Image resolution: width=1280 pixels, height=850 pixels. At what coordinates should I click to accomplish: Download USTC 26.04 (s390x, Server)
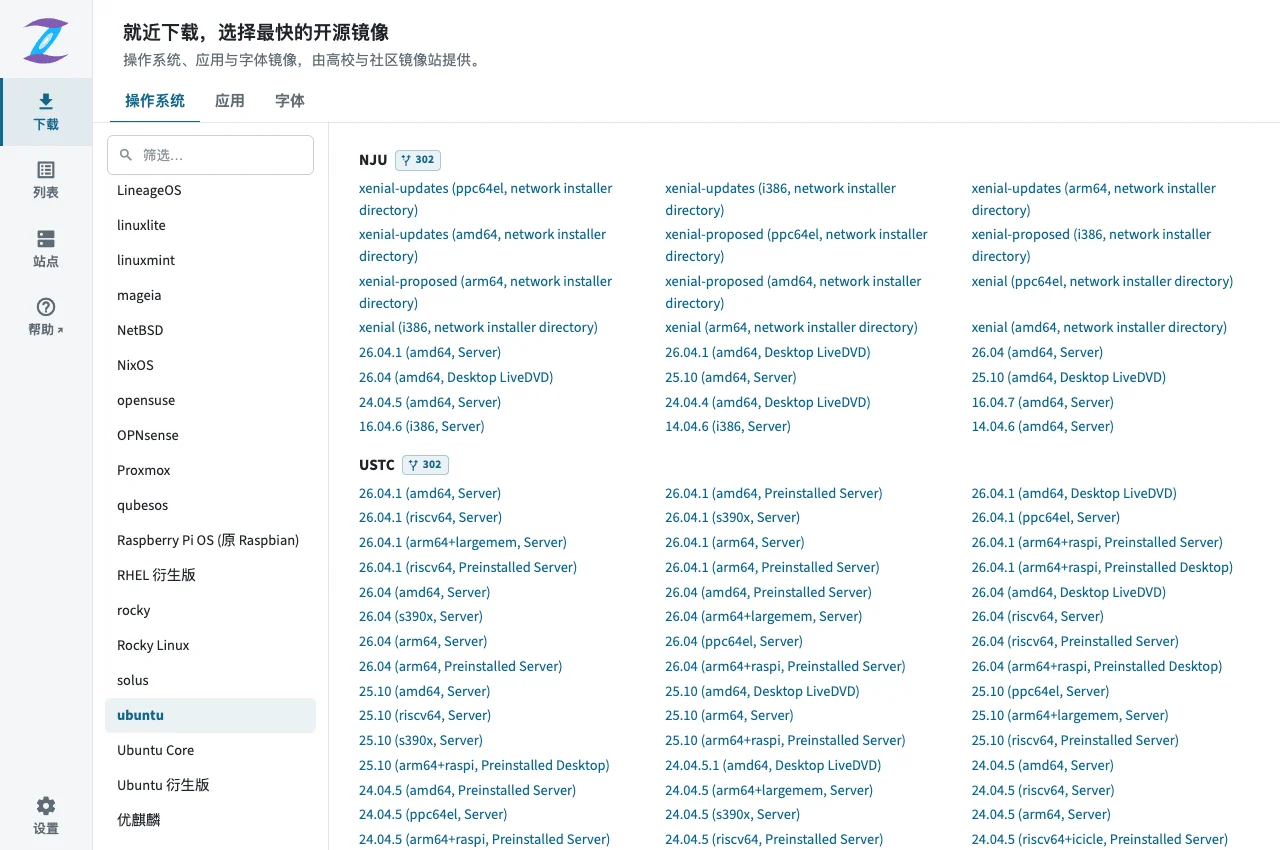tap(421, 617)
